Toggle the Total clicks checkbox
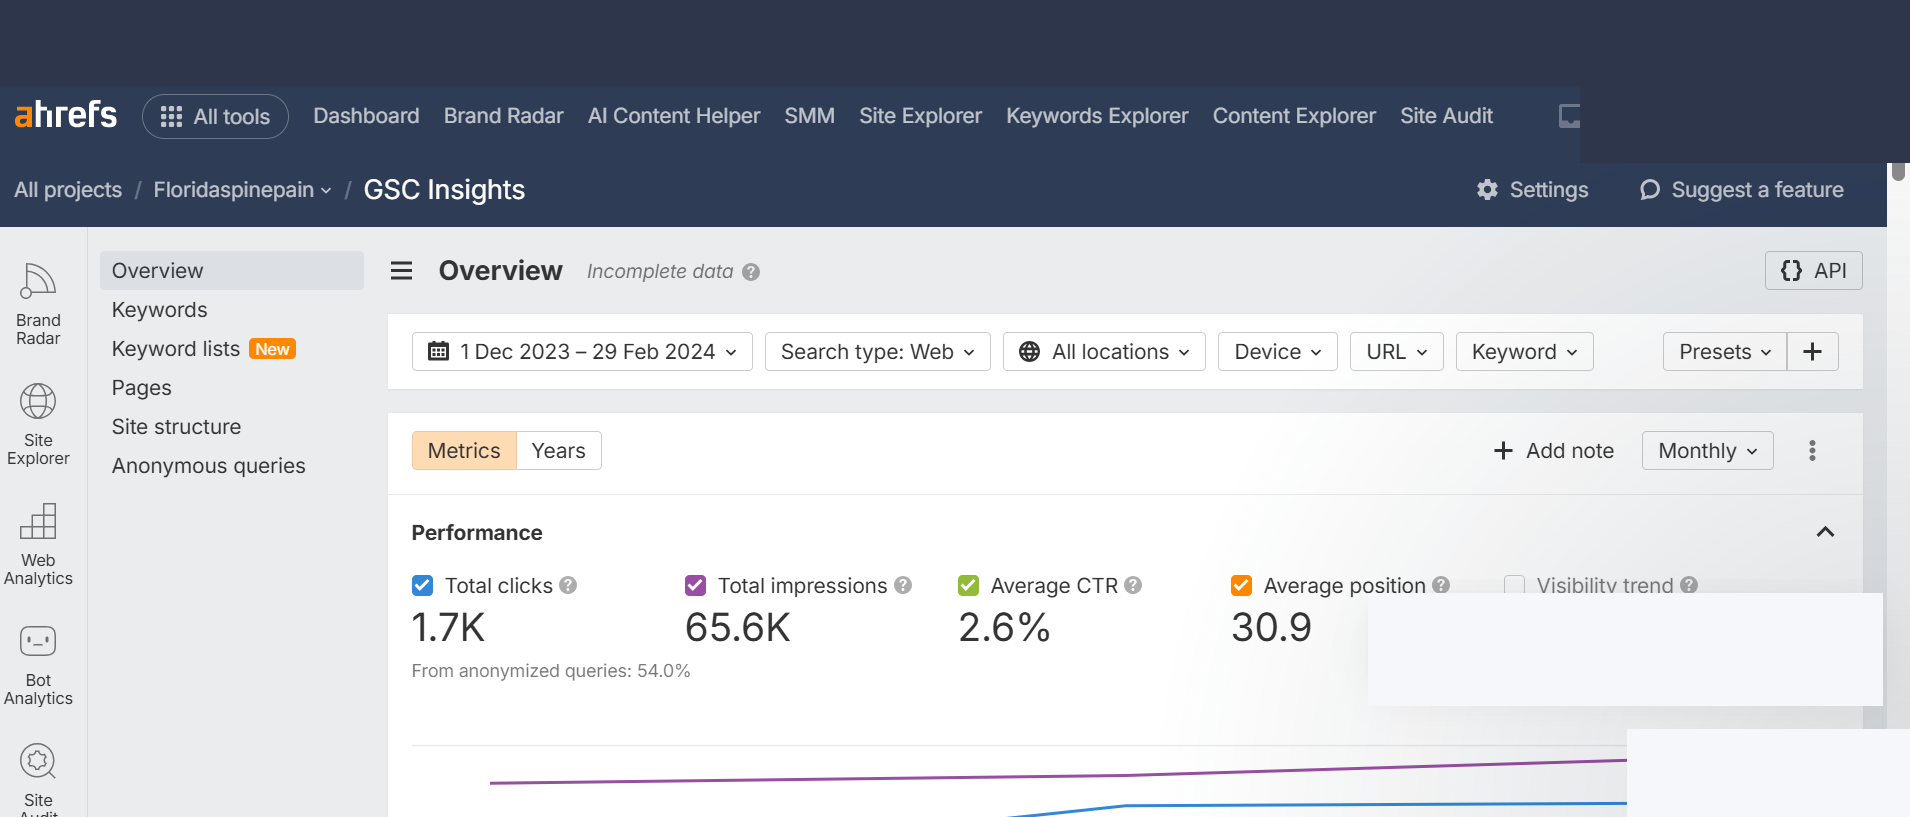 click(423, 585)
